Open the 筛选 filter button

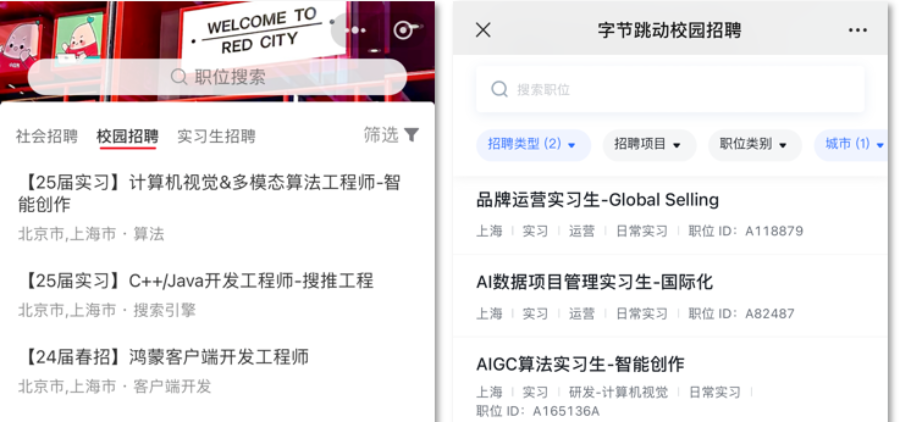pos(391,135)
